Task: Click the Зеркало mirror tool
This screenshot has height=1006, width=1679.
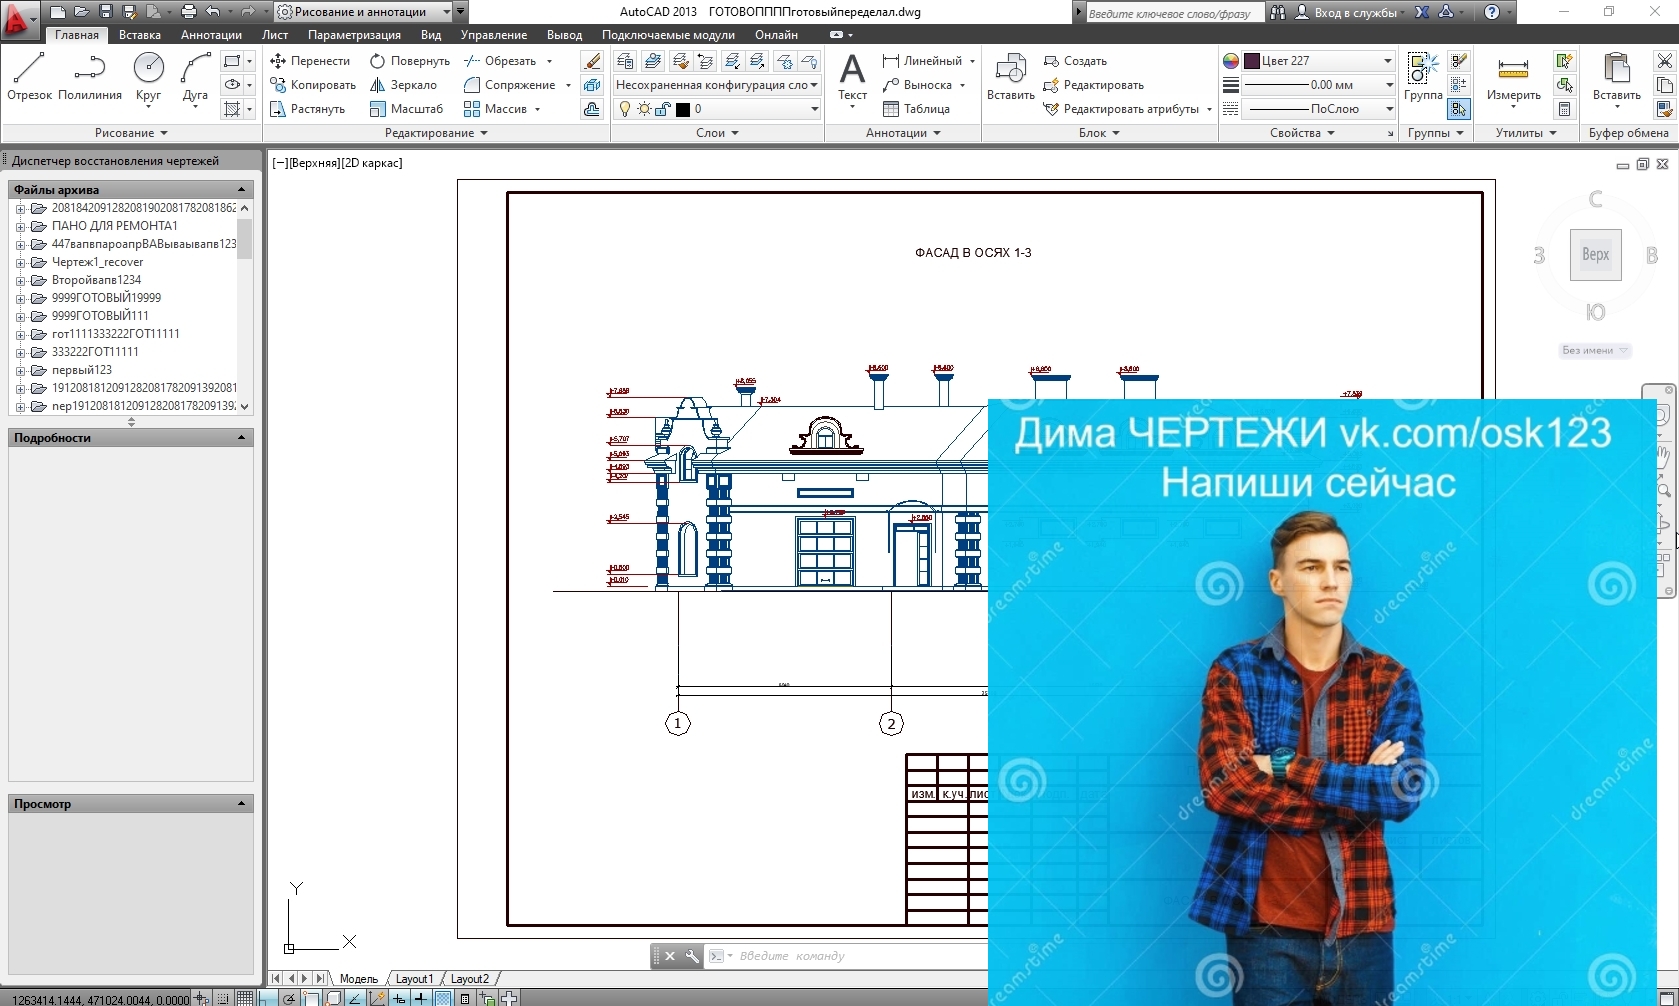Action: coord(403,85)
